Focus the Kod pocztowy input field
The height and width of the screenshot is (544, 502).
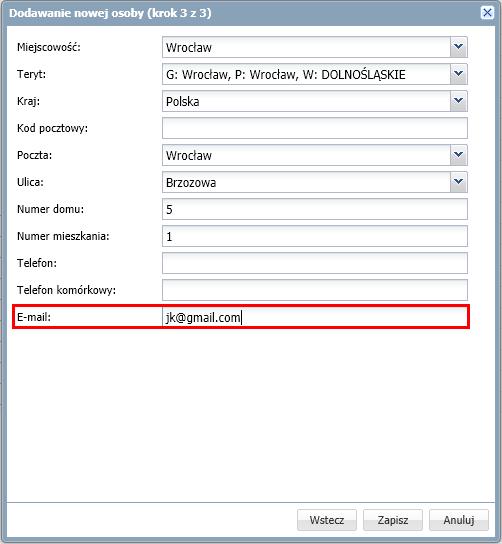tap(315, 128)
